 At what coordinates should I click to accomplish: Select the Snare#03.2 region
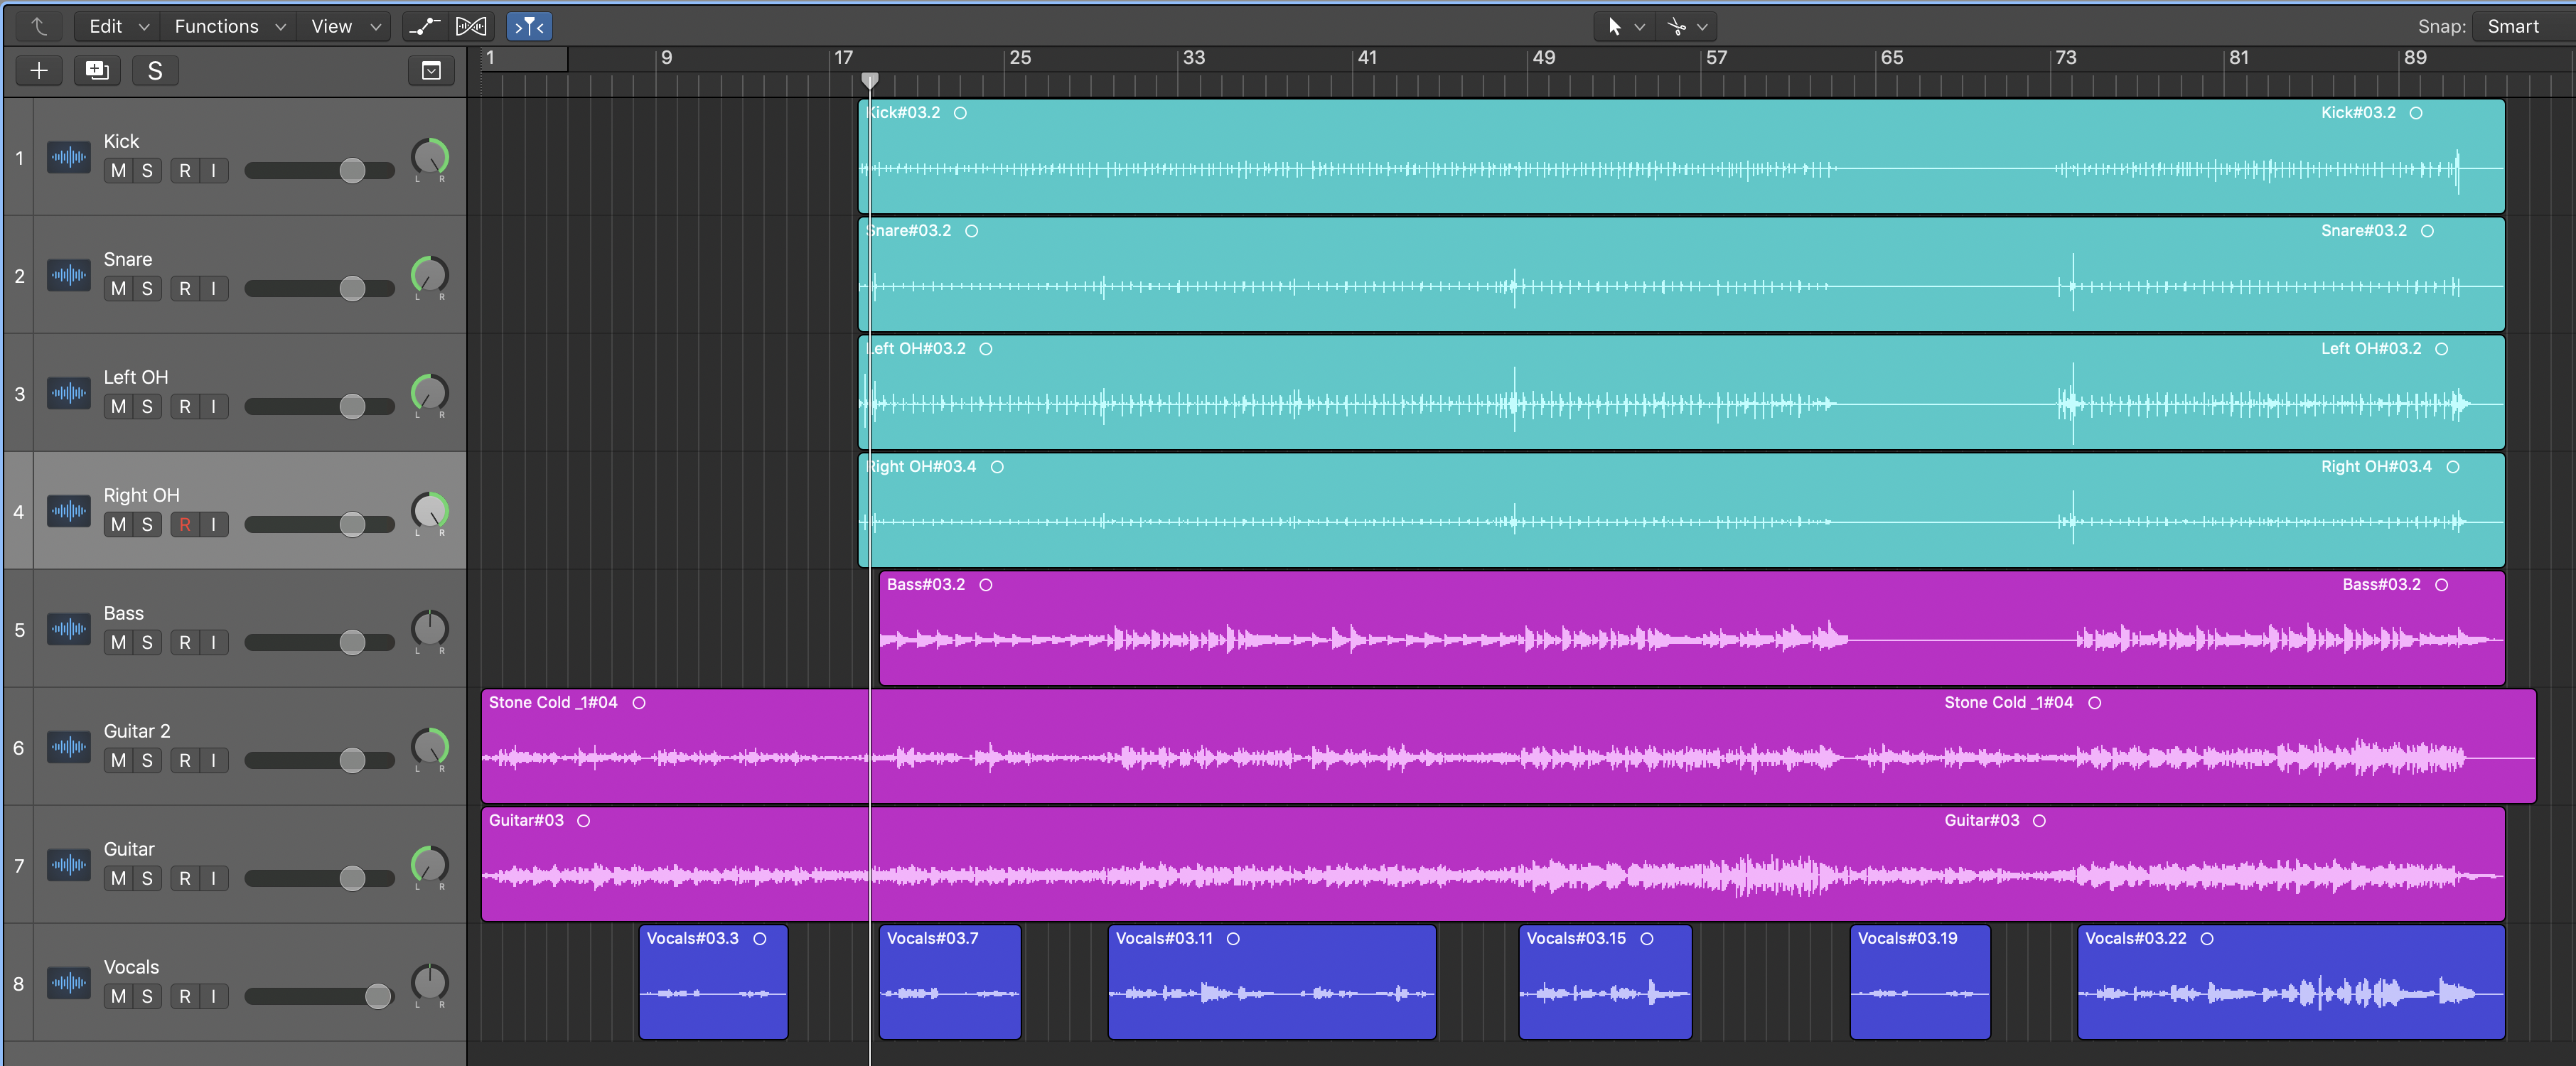click(x=1681, y=275)
